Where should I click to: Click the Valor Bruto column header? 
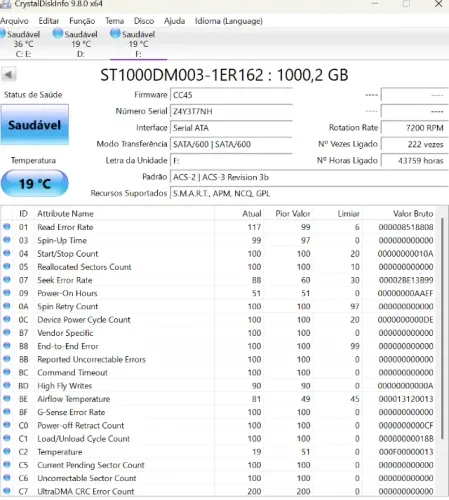click(399, 214)
